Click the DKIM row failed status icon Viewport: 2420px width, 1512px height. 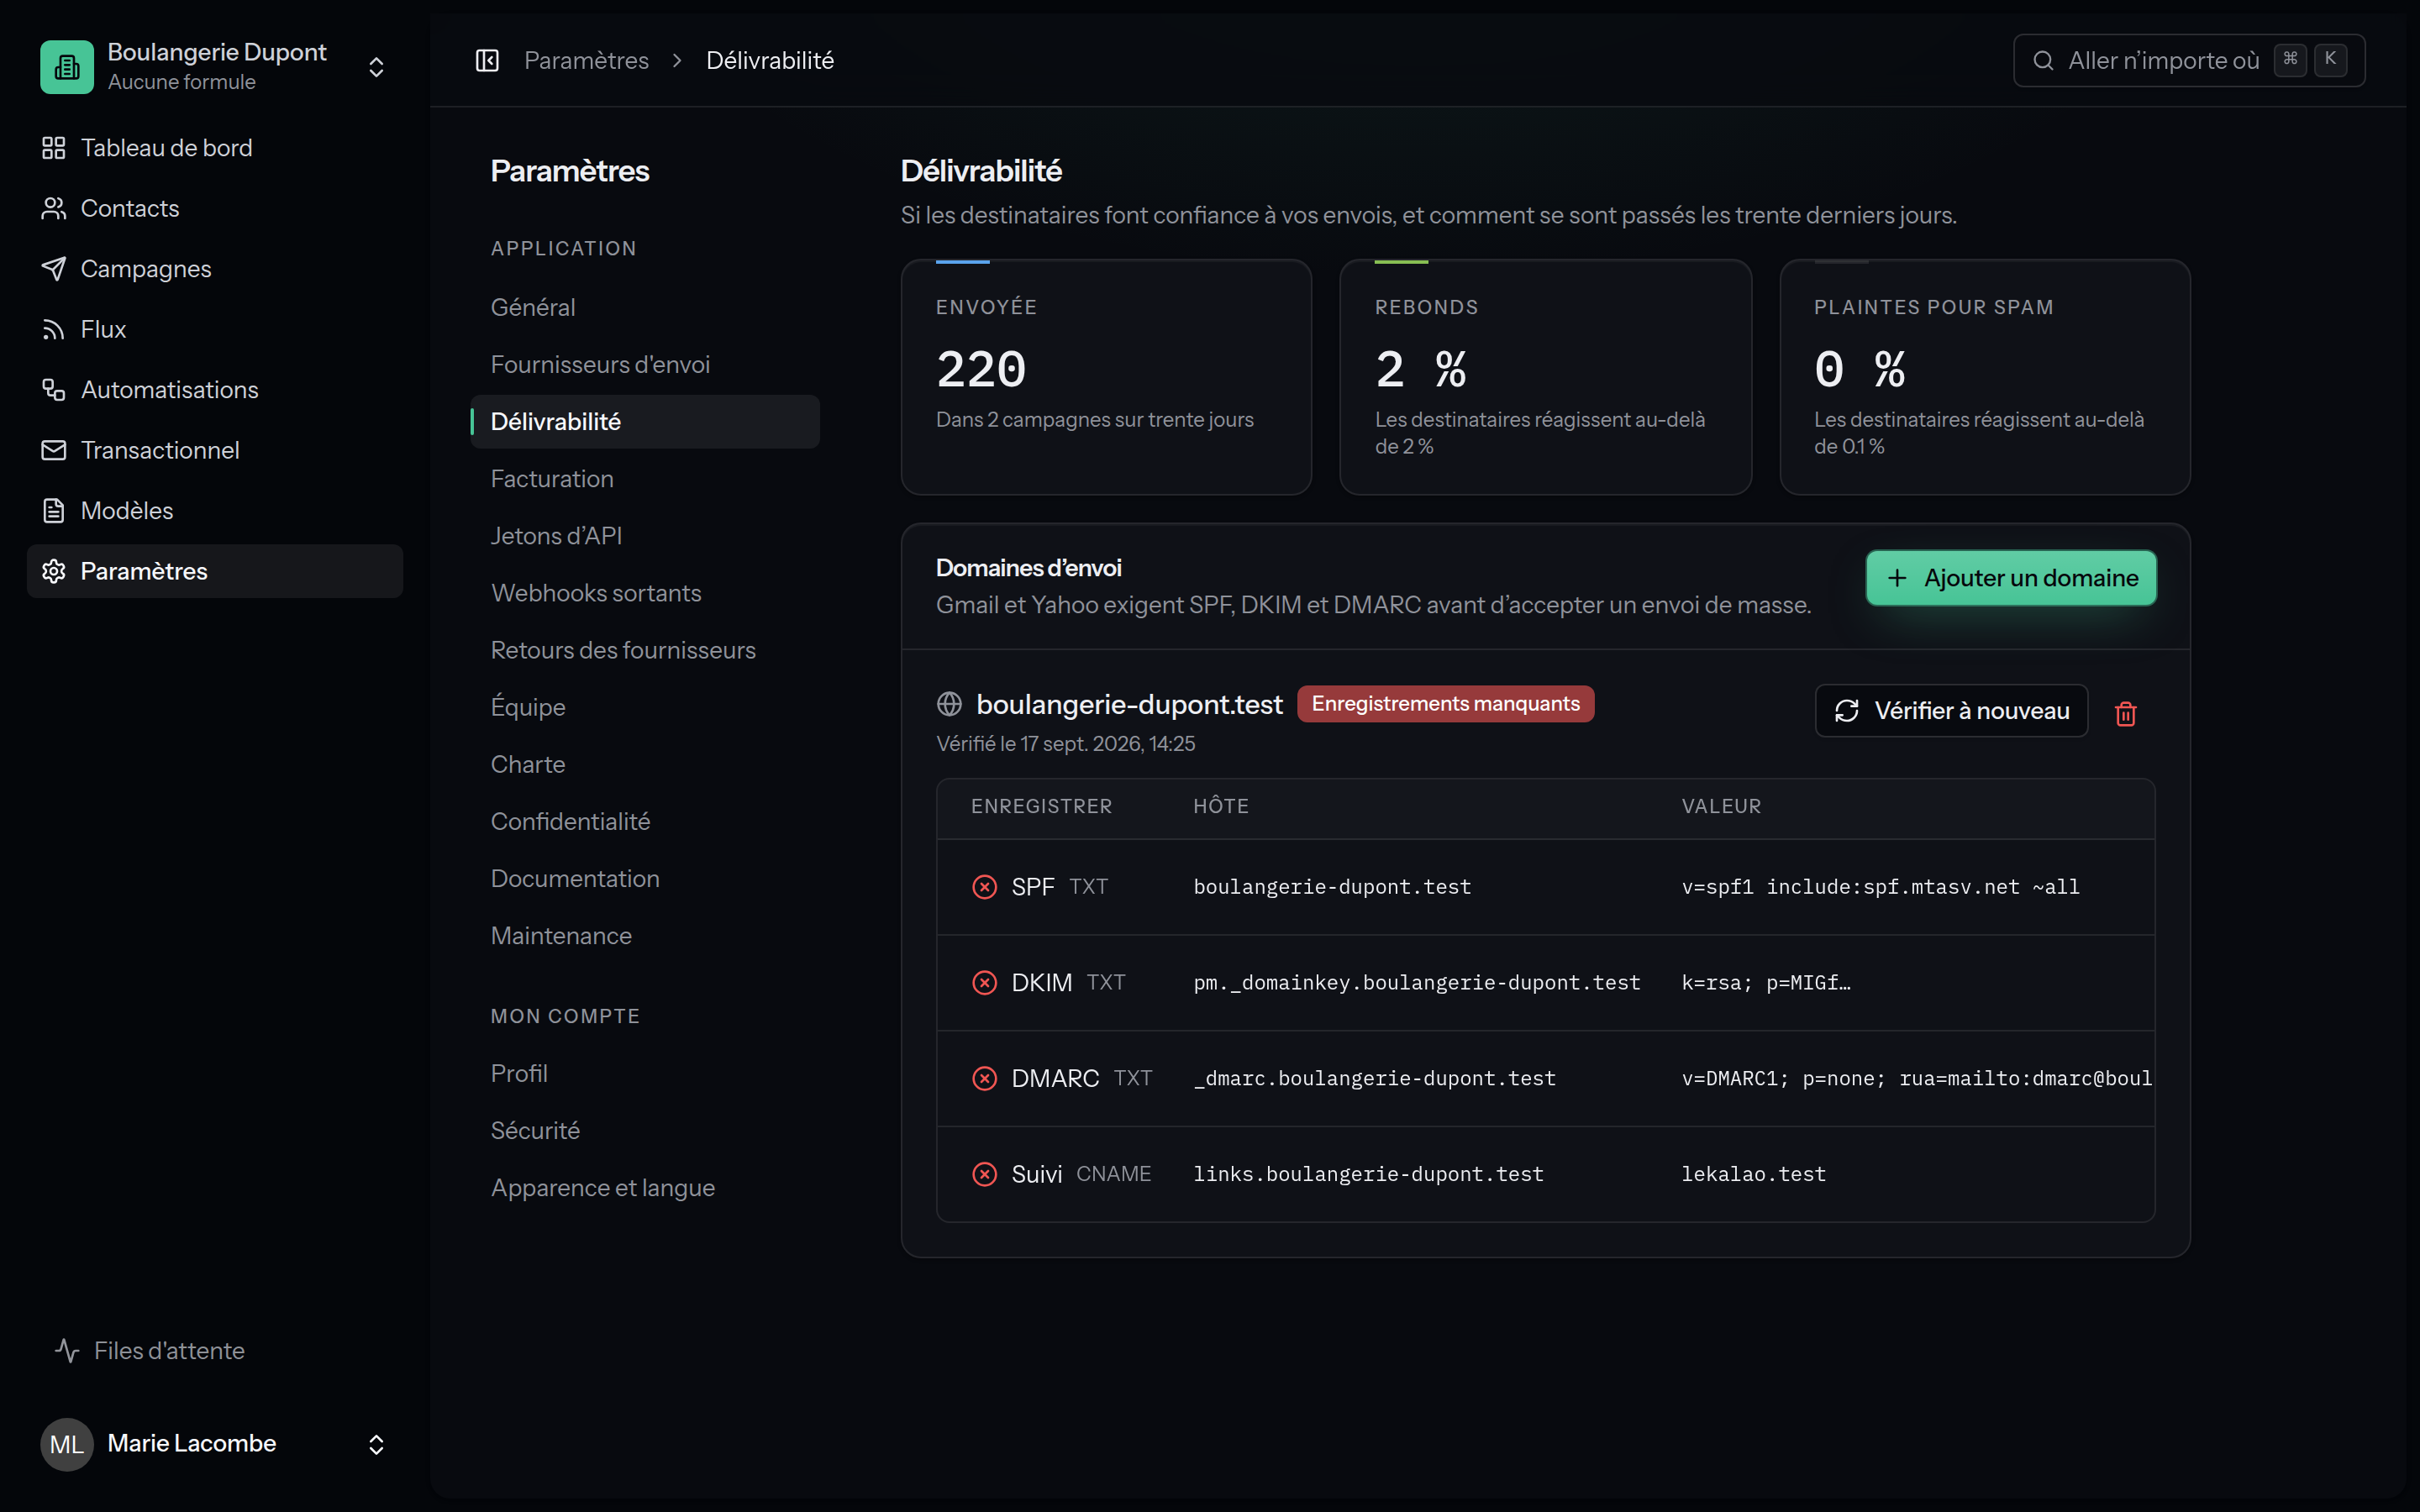985,983
